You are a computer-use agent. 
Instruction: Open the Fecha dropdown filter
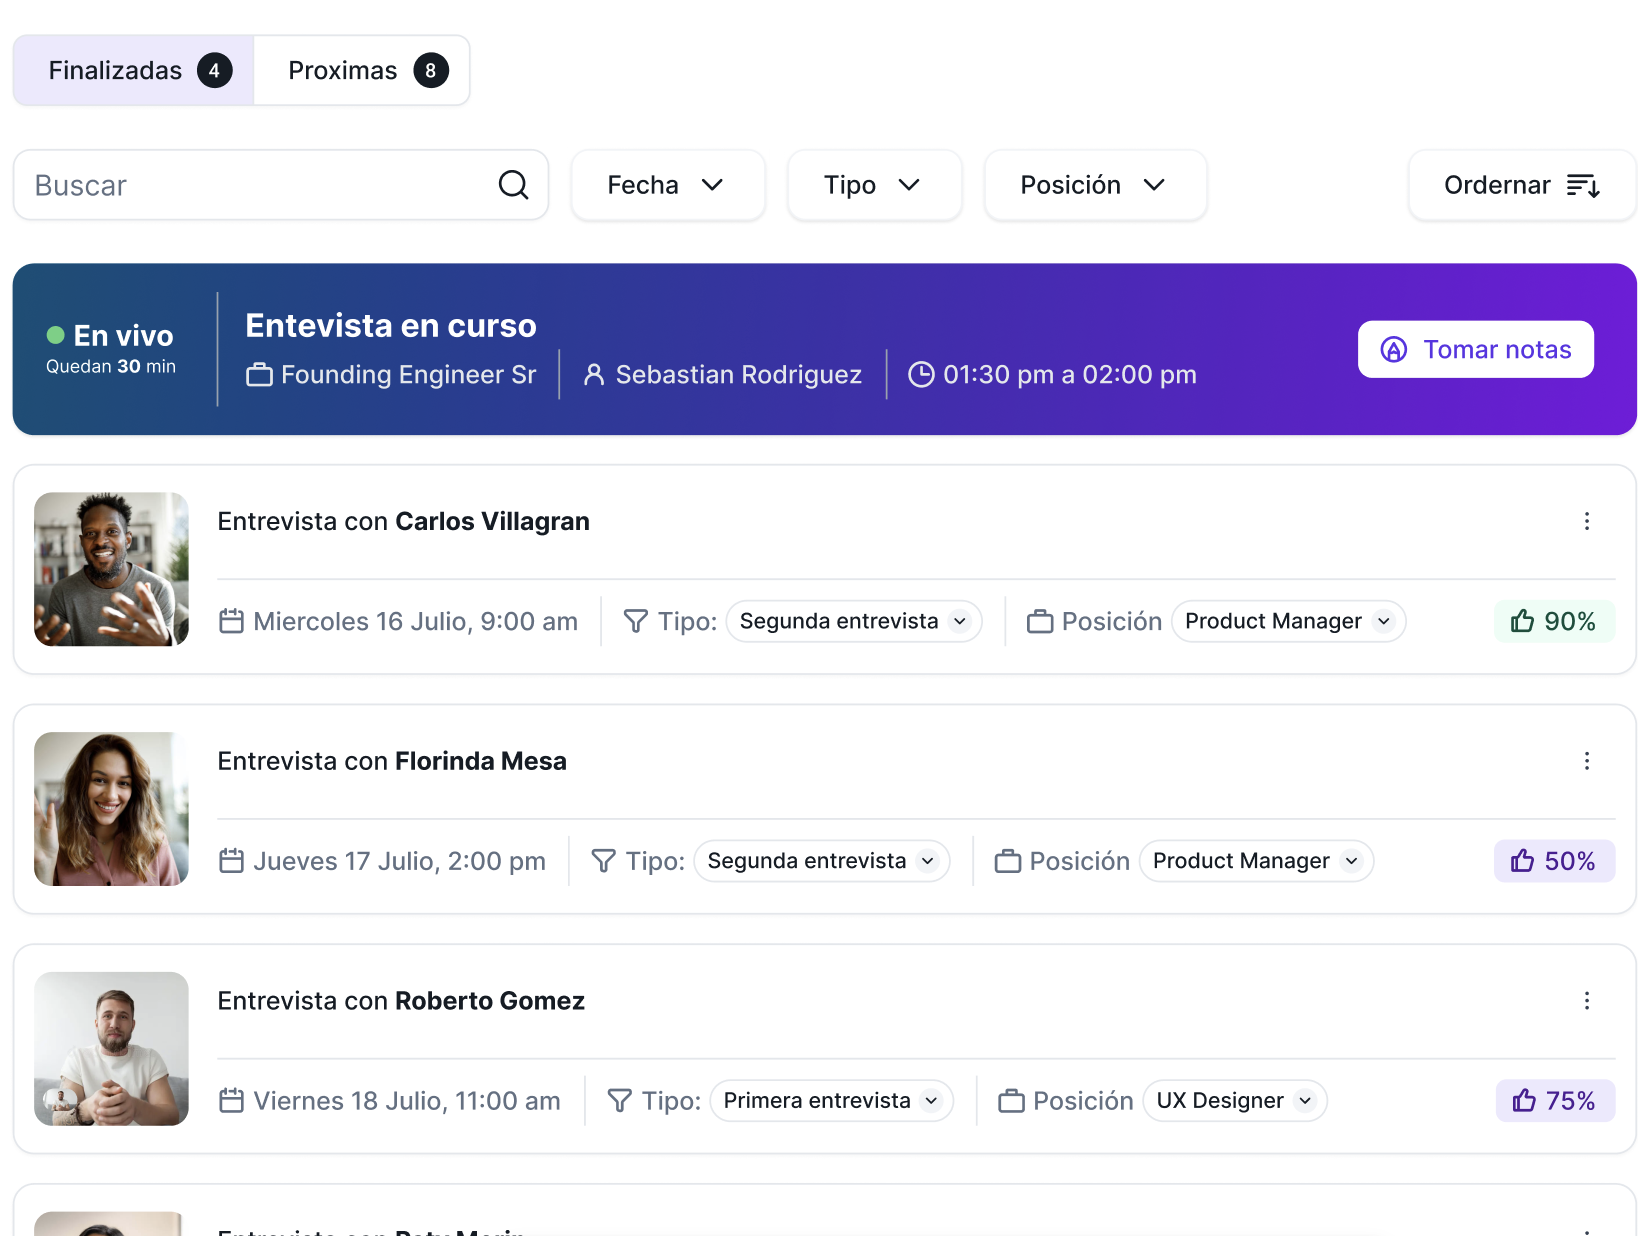[667, 185]
